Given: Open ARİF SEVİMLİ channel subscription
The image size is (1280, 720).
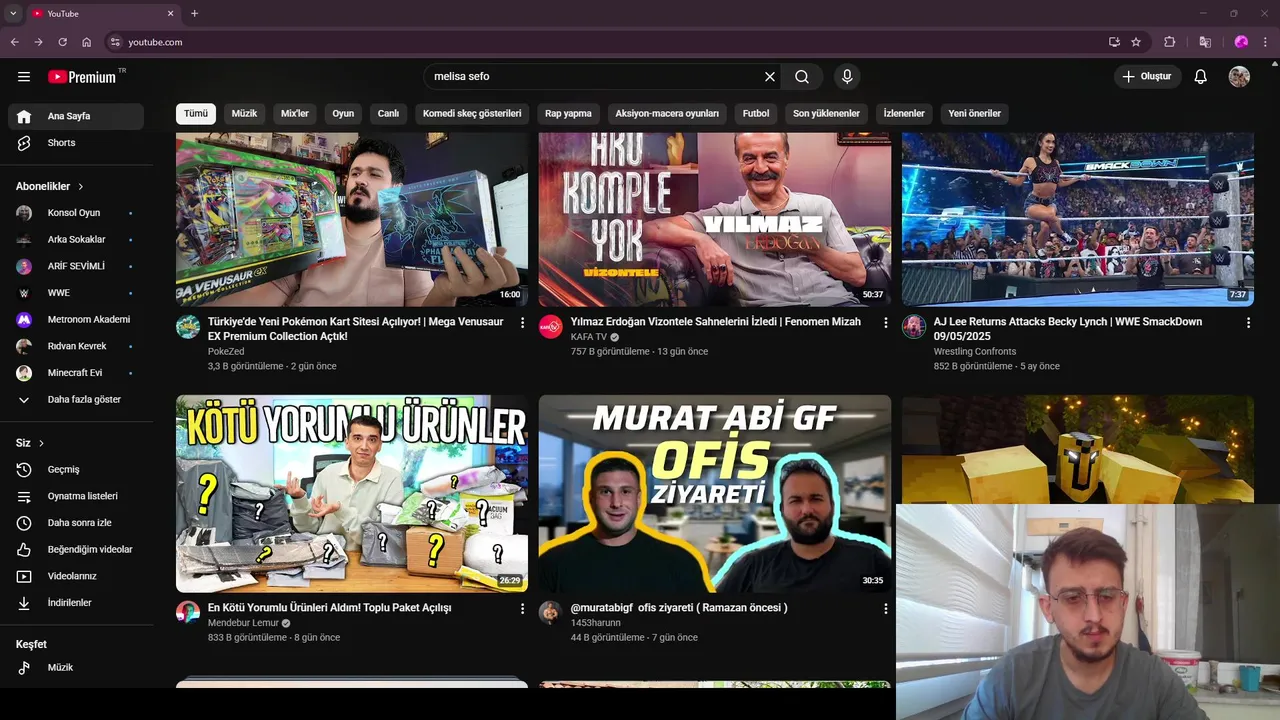Looking at the screenshot, I should click(76, 266).
